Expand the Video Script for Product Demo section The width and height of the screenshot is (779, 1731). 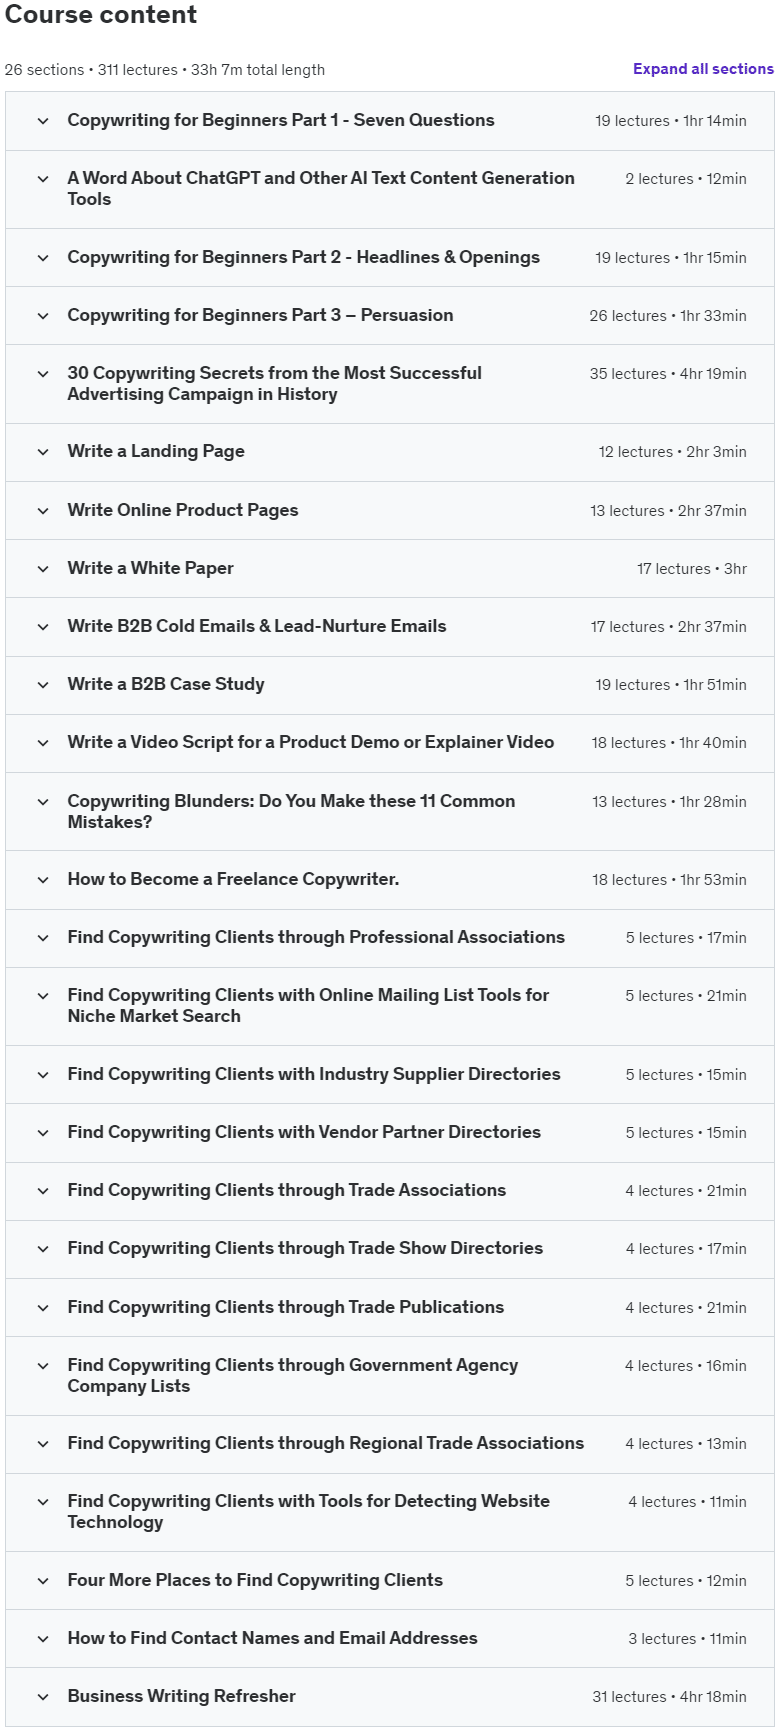(390, 743)
